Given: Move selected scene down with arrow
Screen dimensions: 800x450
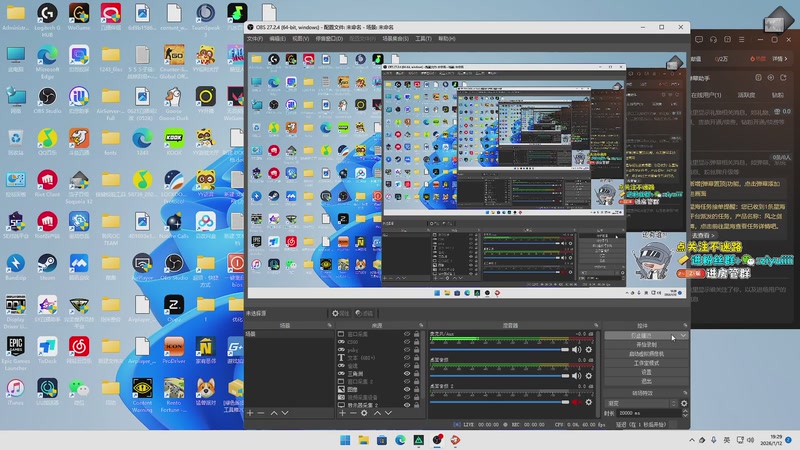Looking at the screenshot, I should pyautogui.click(x=285, y=412).
